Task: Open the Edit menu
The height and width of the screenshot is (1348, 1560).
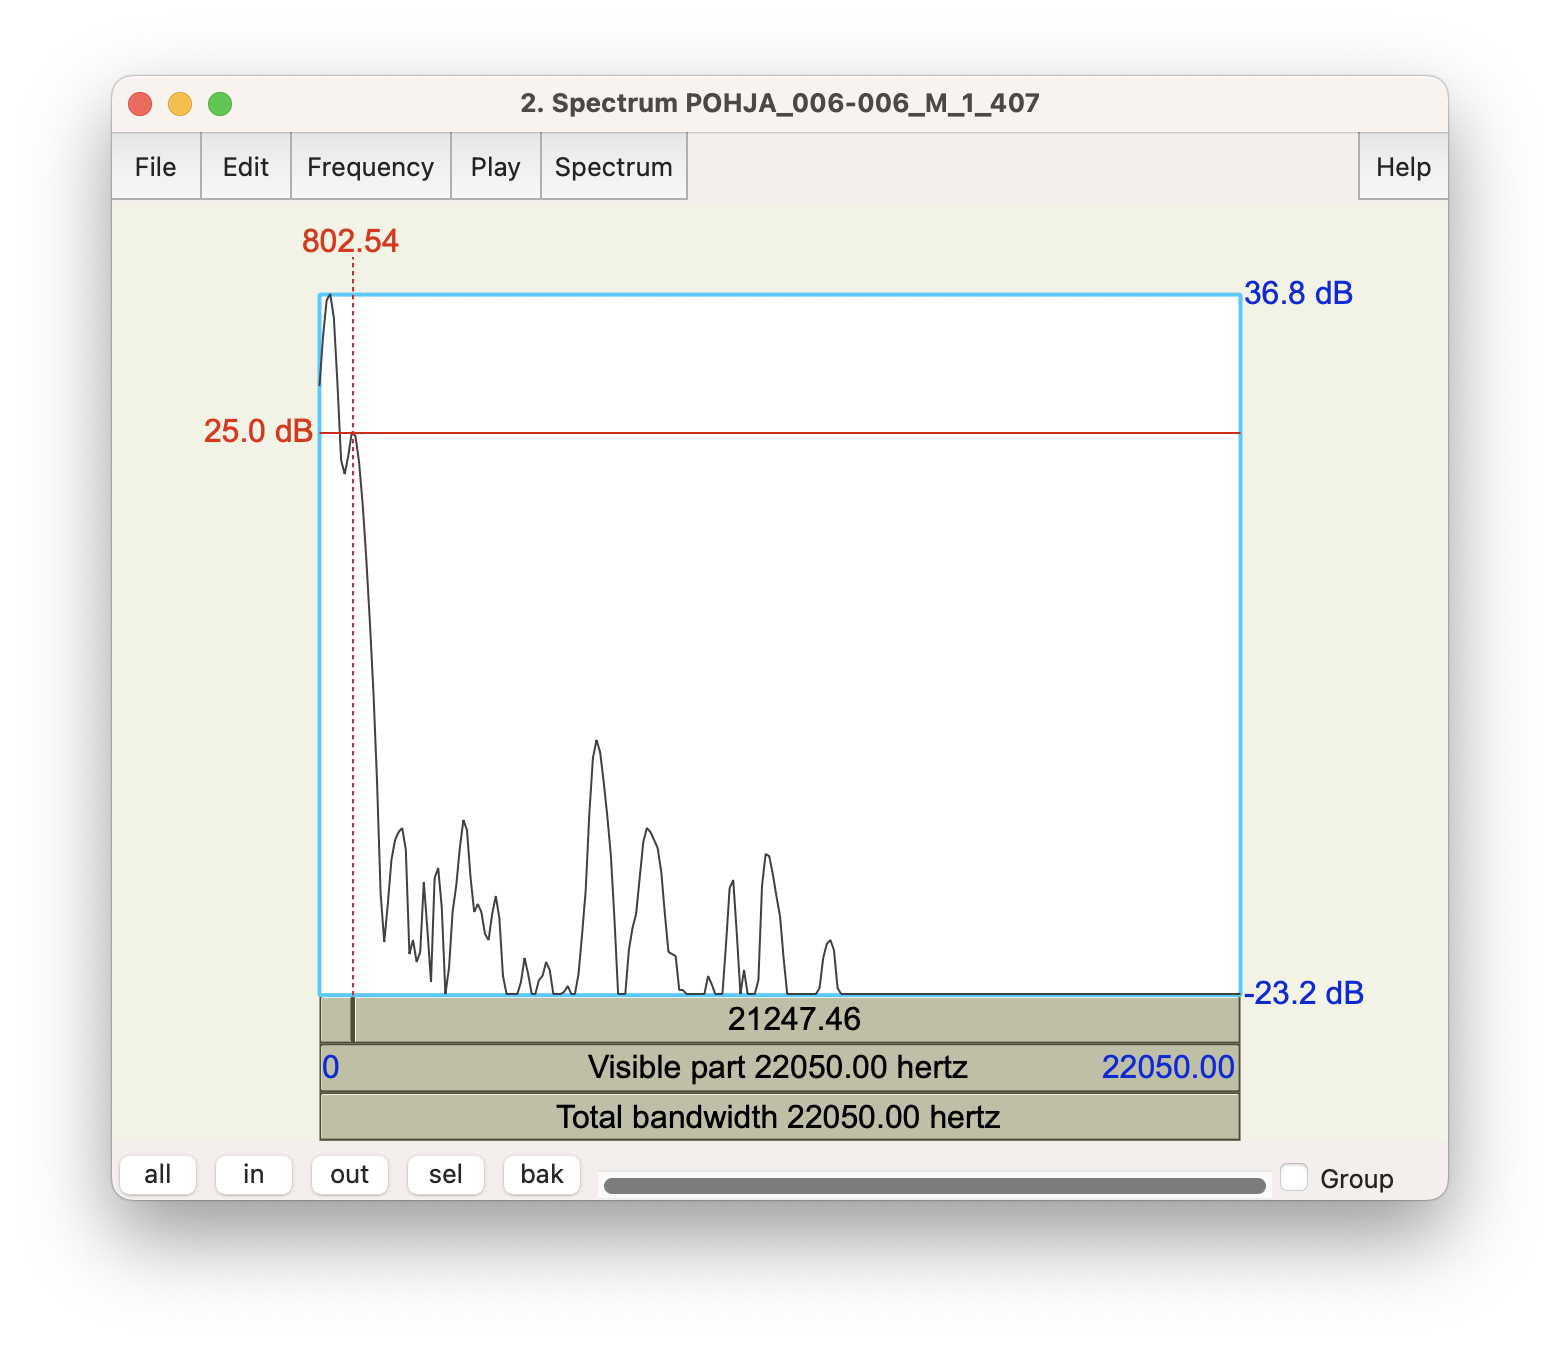Action: [x=246, y=167]
